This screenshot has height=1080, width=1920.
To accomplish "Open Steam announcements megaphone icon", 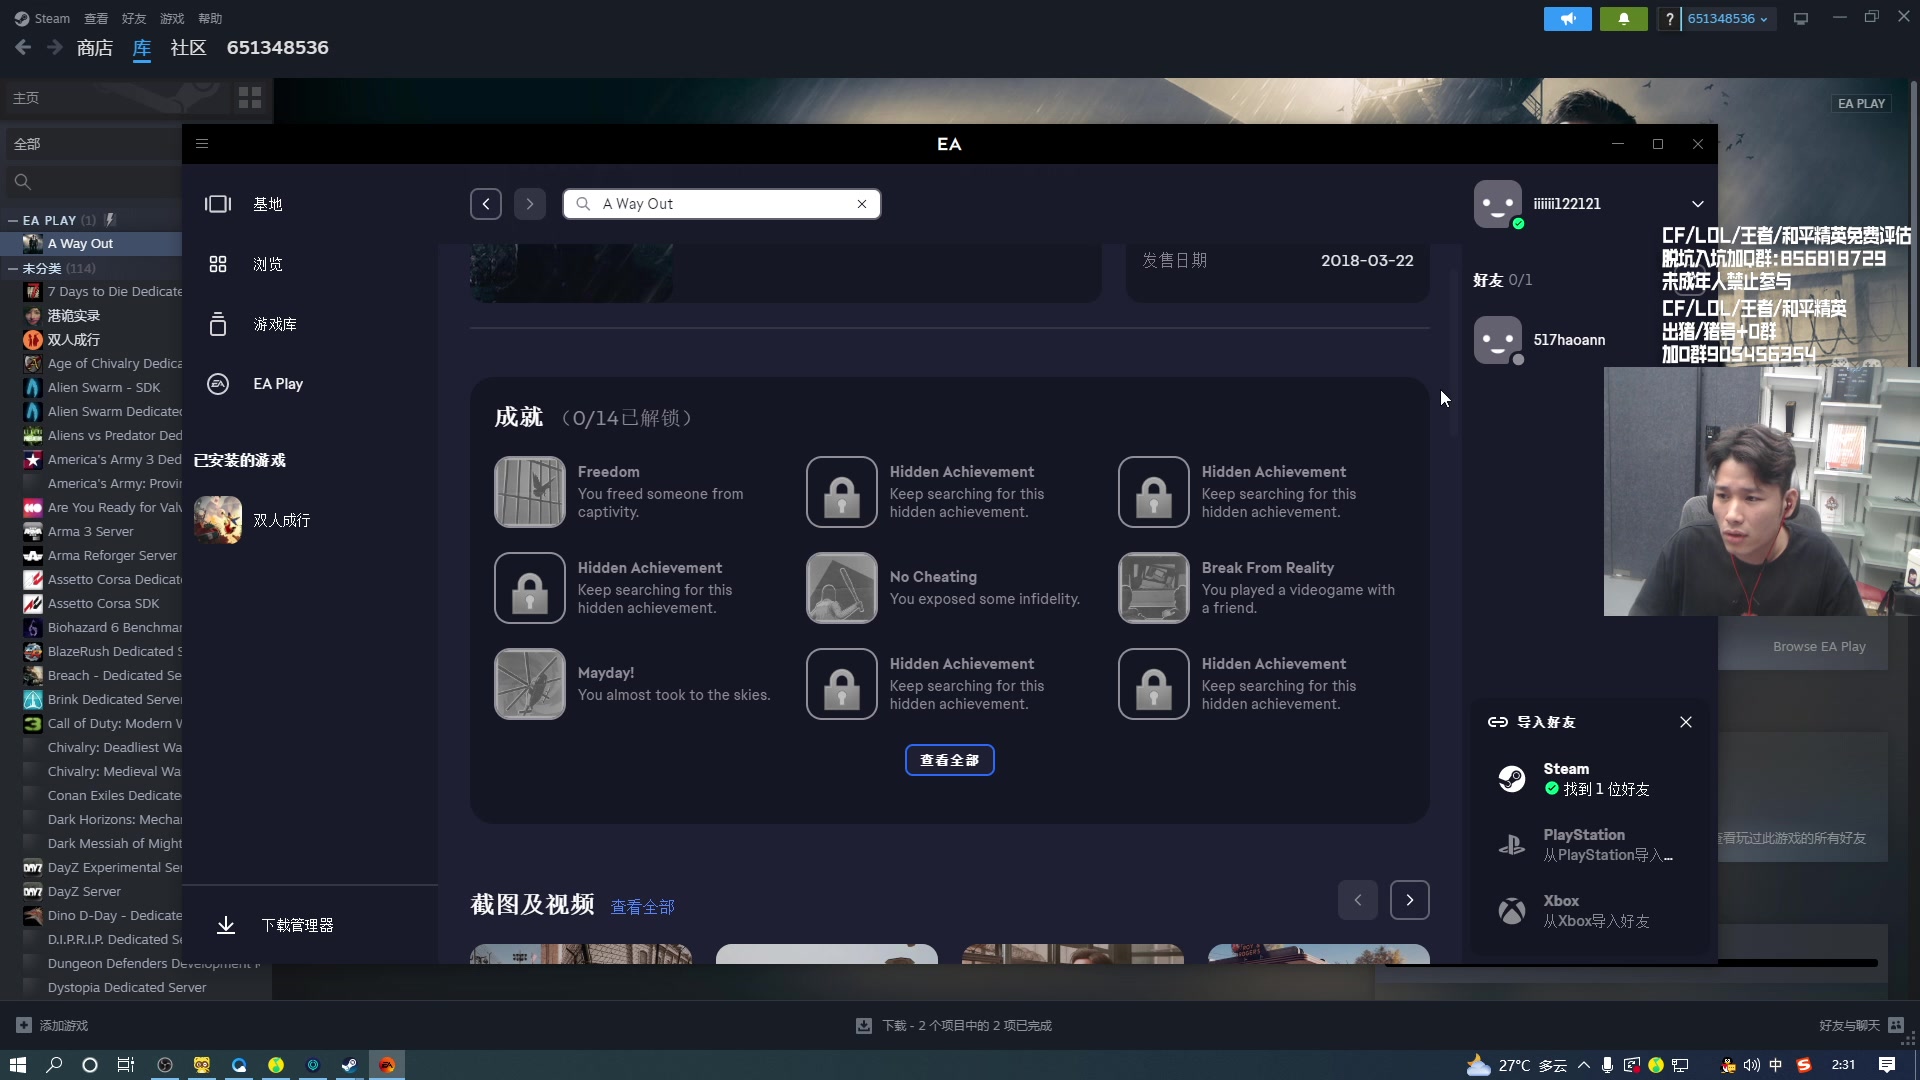I will (1567, 18).
